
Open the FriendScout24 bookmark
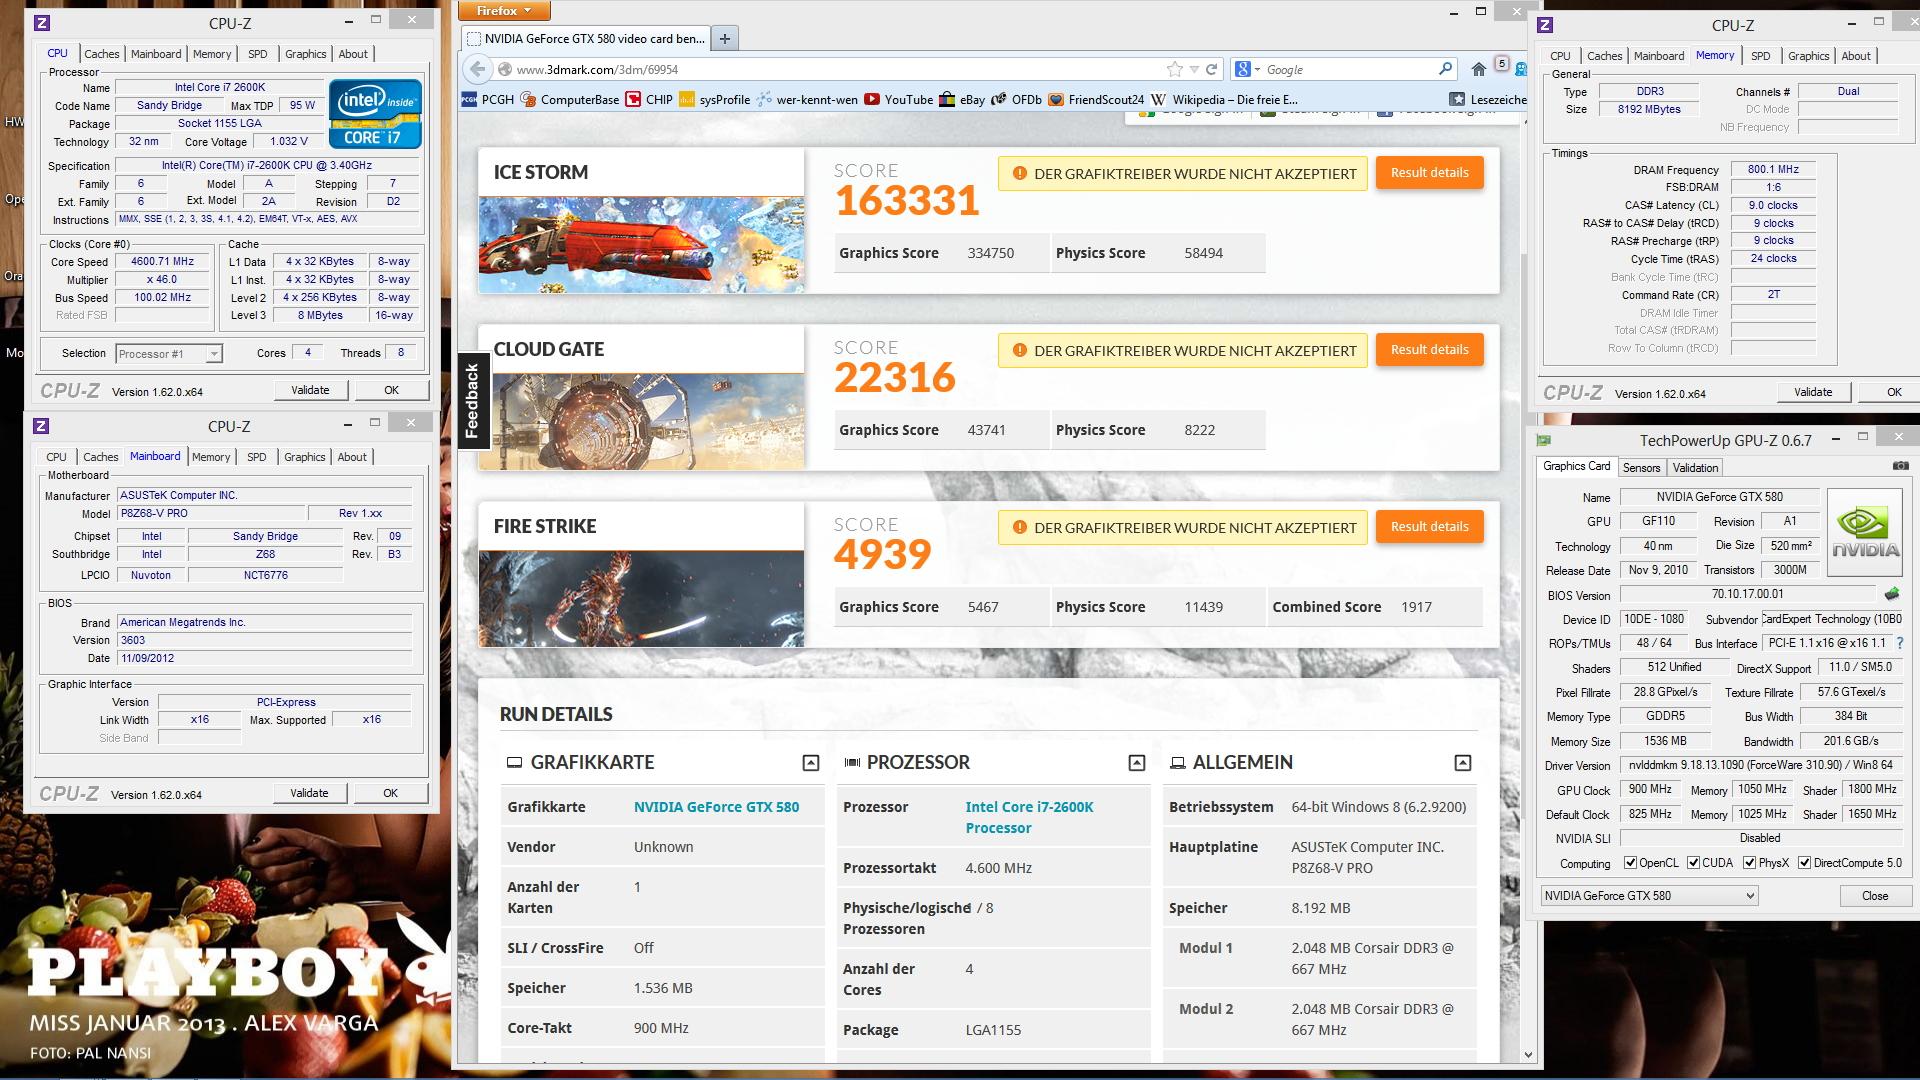(1096, 99)
